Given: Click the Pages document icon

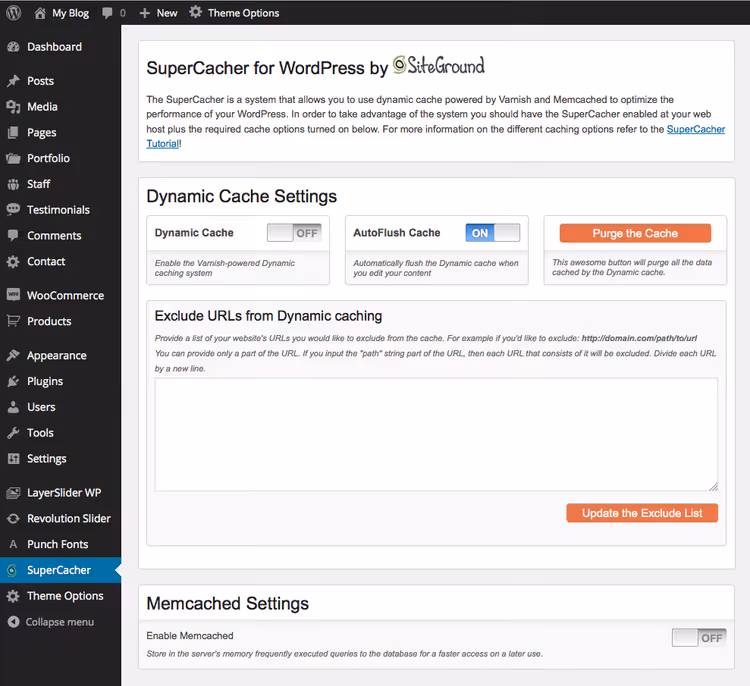Looking at the screenshot, I should 13,133.
